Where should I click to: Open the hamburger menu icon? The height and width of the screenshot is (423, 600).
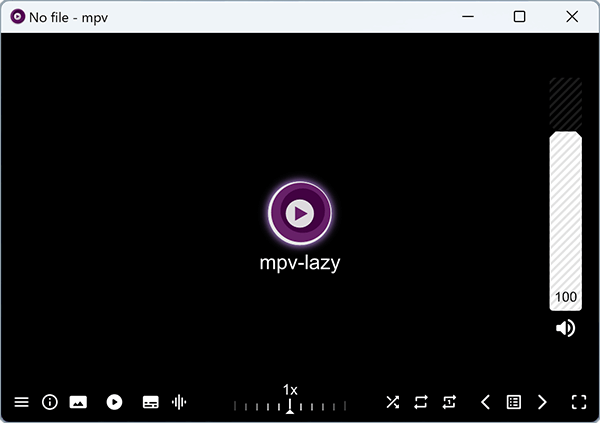(x=21, y=402)
